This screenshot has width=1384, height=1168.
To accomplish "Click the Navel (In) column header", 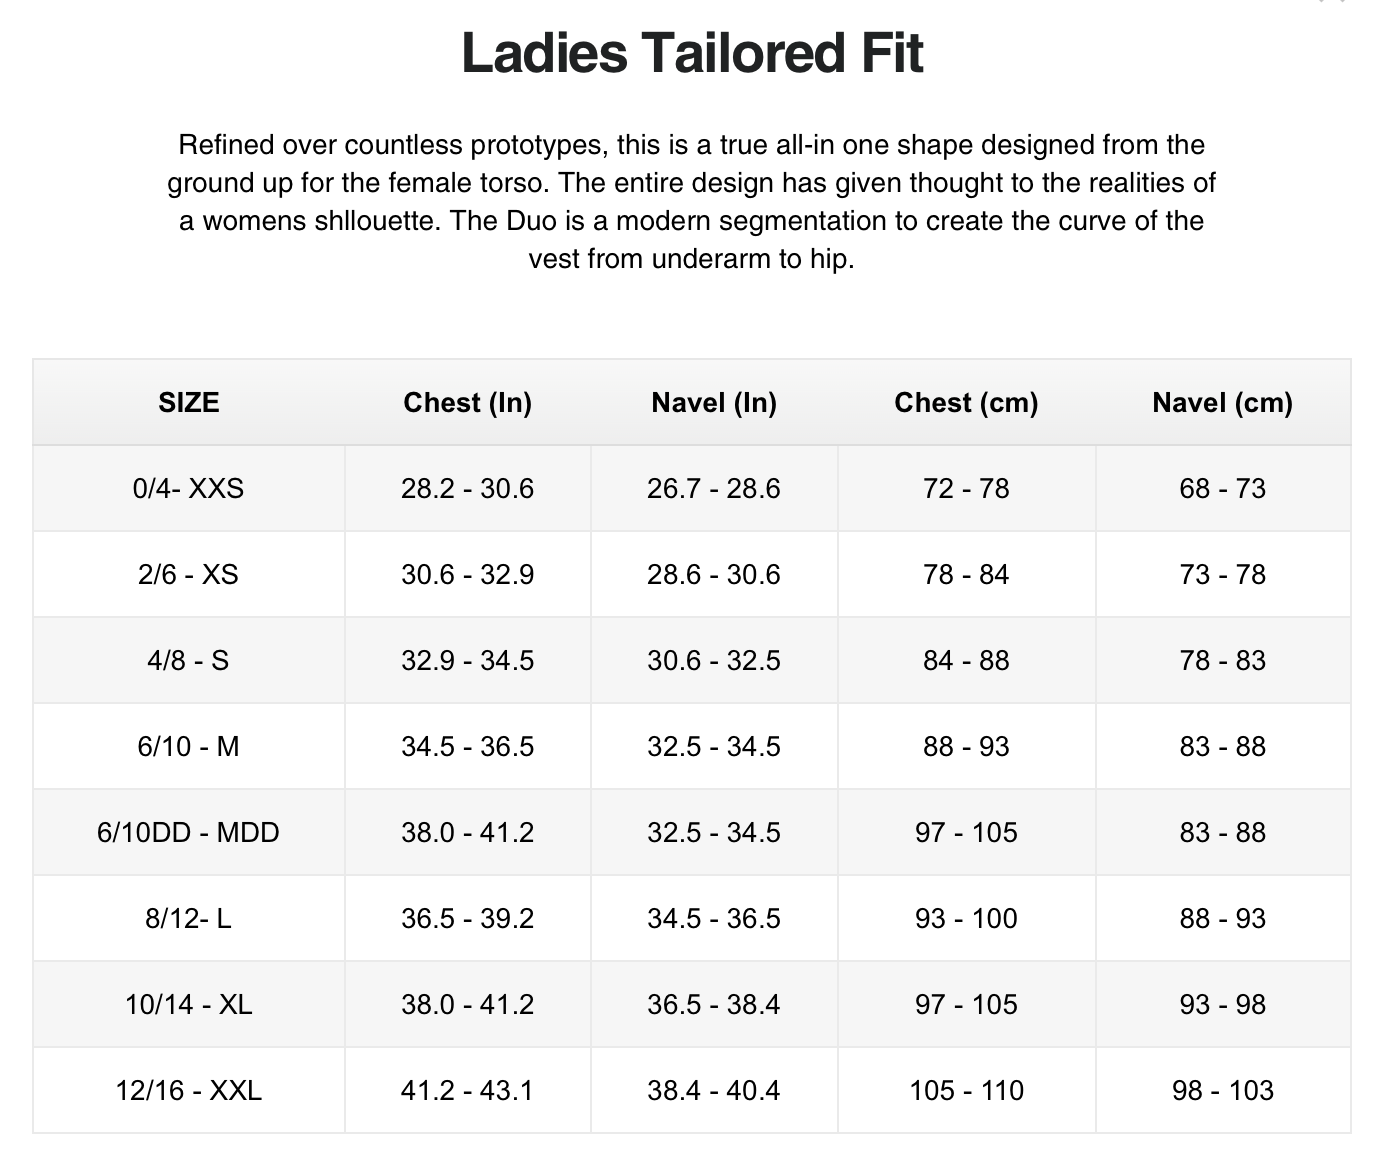I will point(714,402).
